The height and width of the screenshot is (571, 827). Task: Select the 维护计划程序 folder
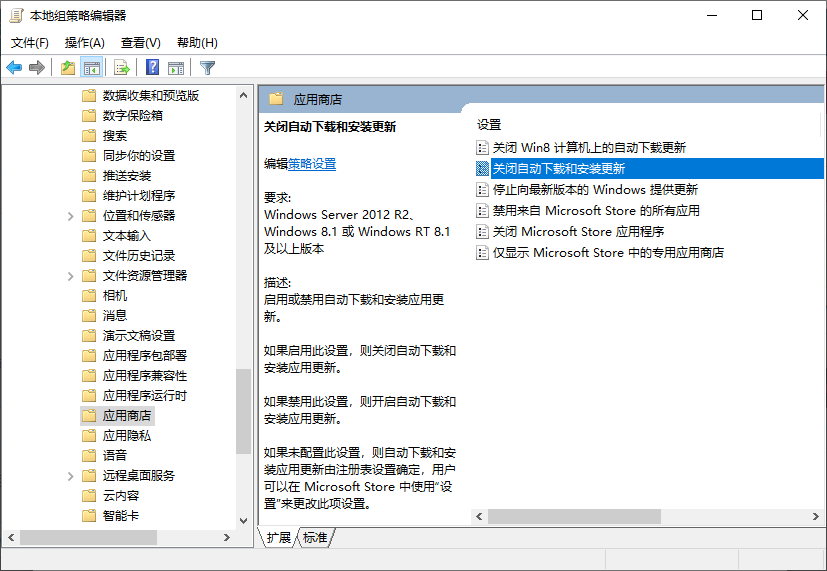[139, 196]
